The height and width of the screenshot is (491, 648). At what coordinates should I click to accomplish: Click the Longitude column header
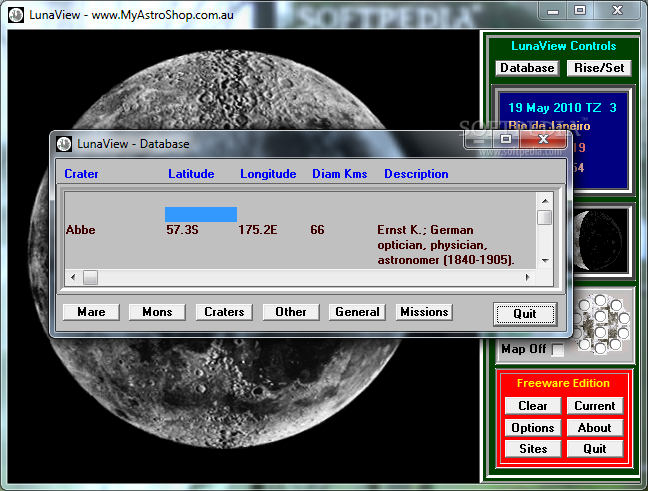268,174
